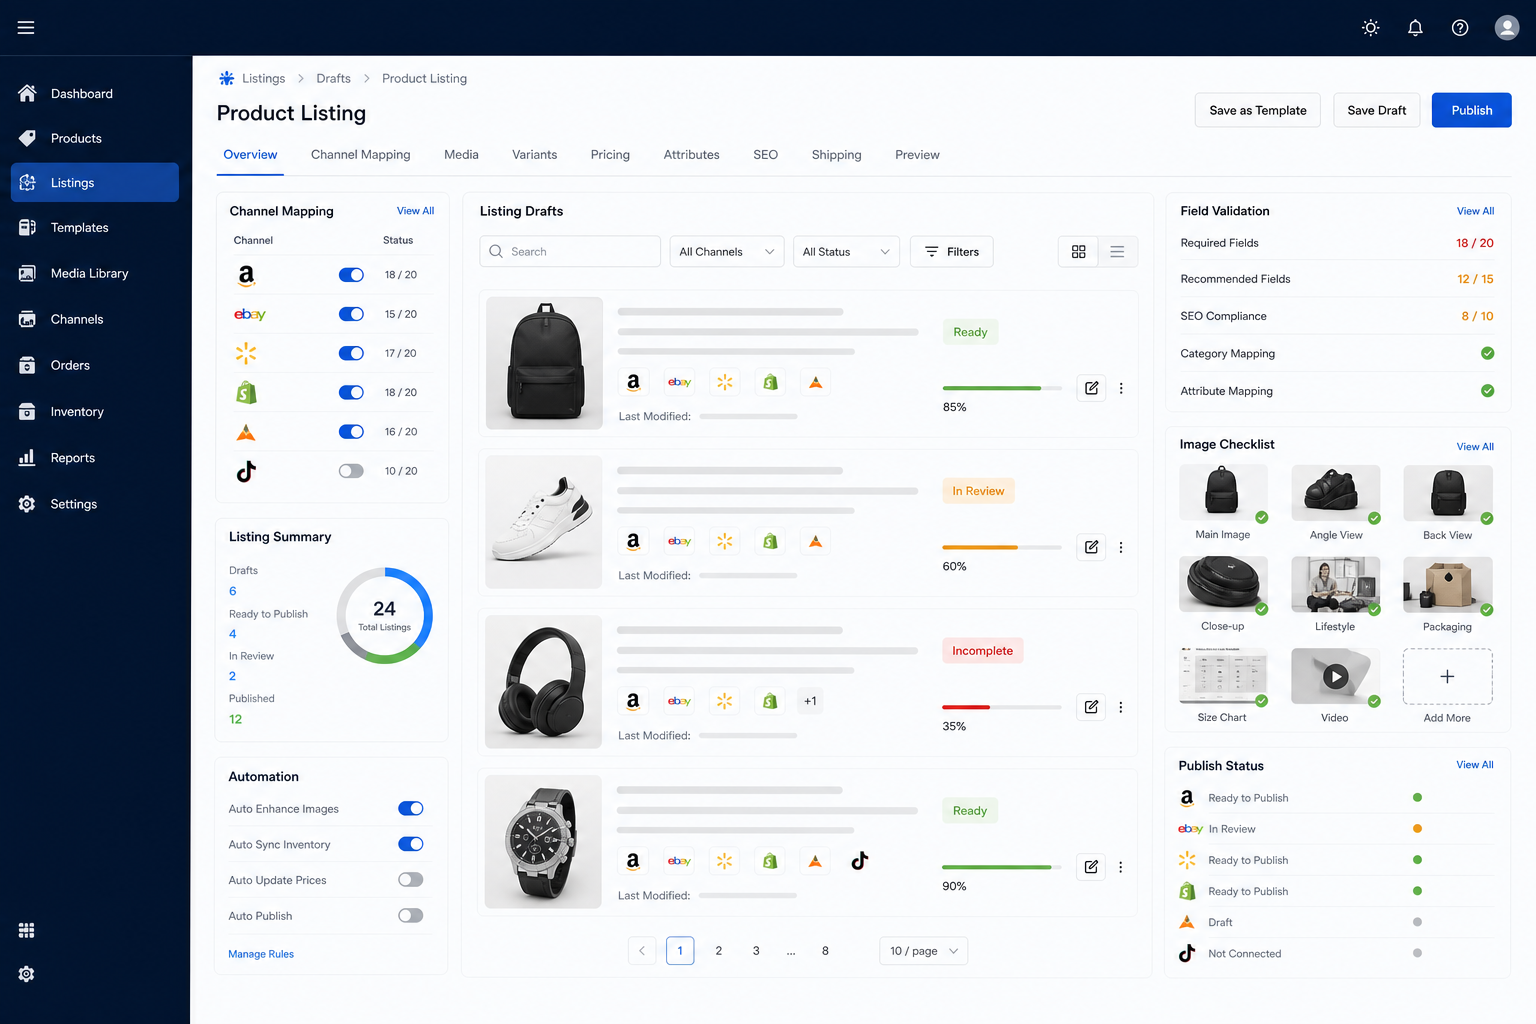Turn on Auto Publish toggle

[411, 916]
